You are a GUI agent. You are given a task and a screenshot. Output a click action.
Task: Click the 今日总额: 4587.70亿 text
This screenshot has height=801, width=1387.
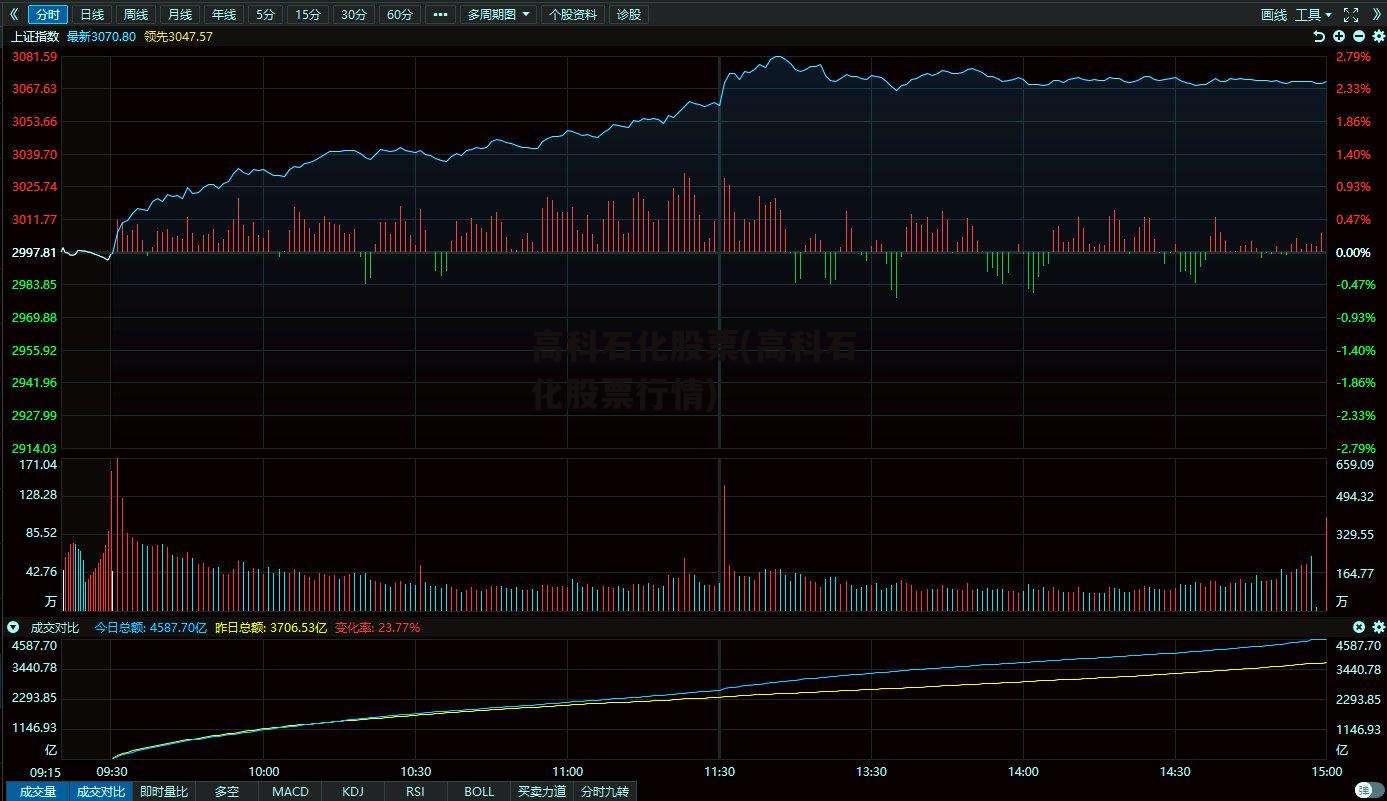click(150, 627)
